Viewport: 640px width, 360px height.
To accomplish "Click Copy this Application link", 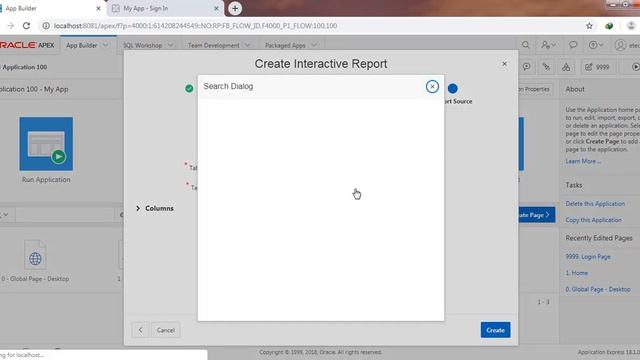I will [593, 220].
